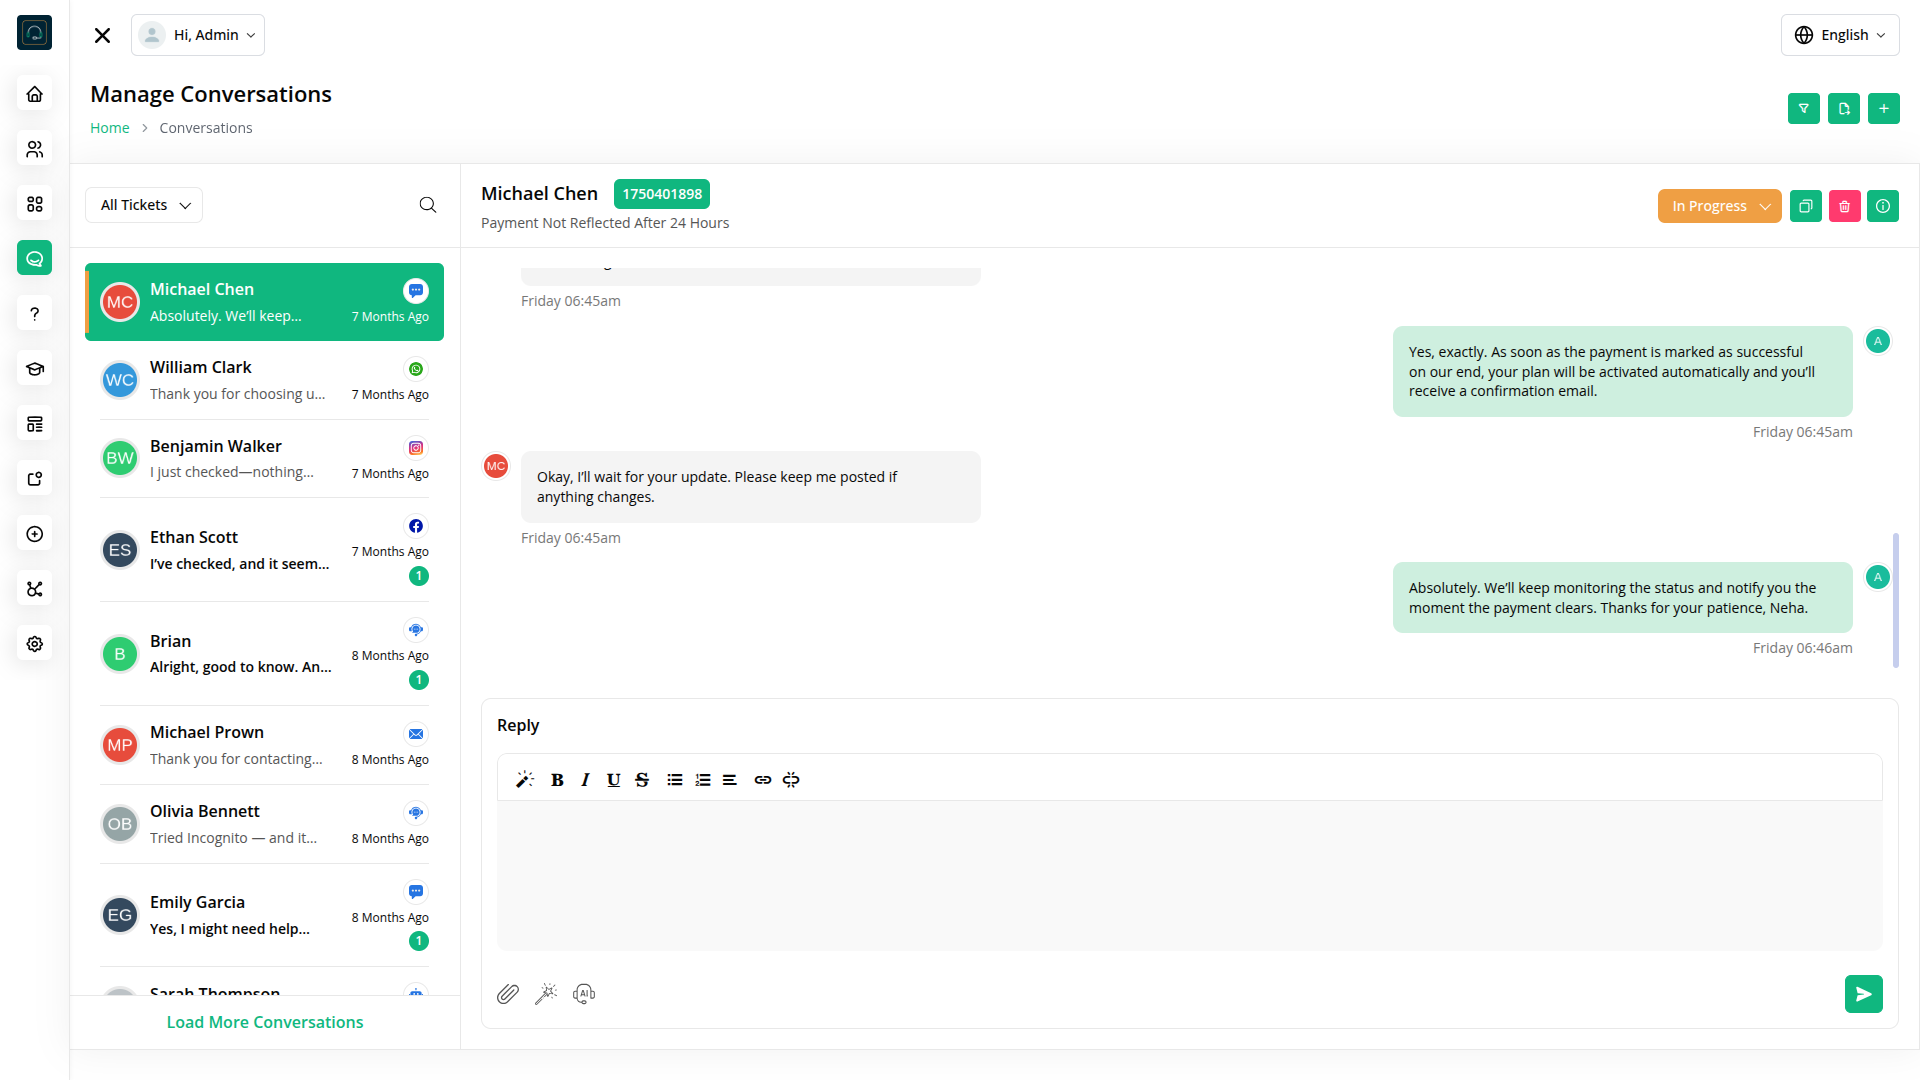This screenshot has width=1920, height=1080.
Task: Click the send reply button
Action: point(1863,994)
